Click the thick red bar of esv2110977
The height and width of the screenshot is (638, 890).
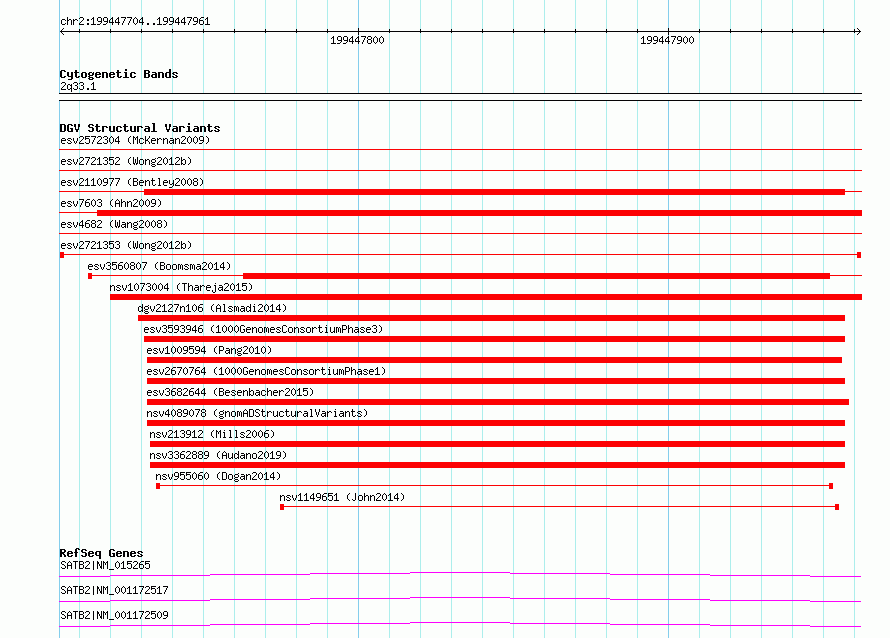pos(494,192)
